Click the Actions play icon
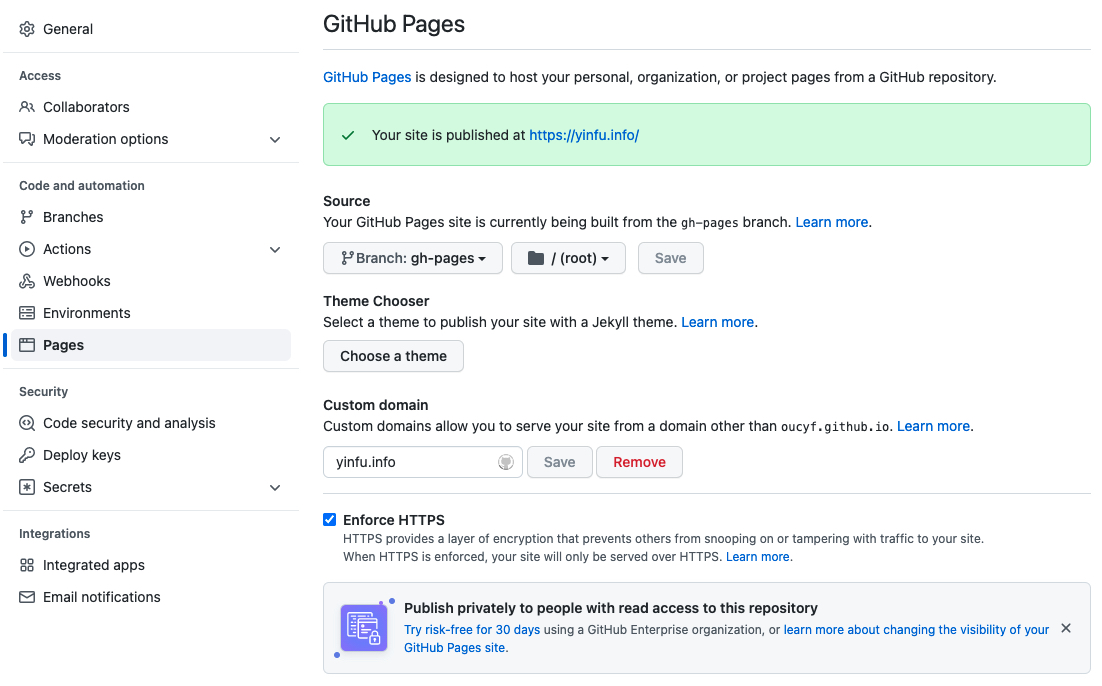The height and width of the screenshot is (686, 1102). tap(27, 249)
